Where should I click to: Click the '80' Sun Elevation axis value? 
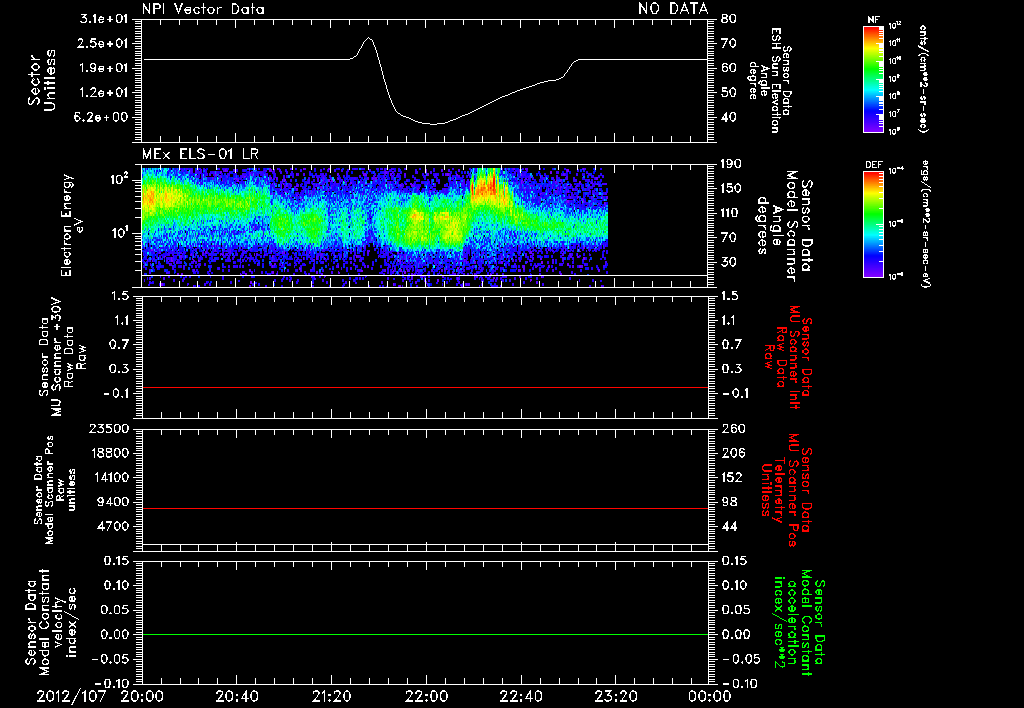728,19
